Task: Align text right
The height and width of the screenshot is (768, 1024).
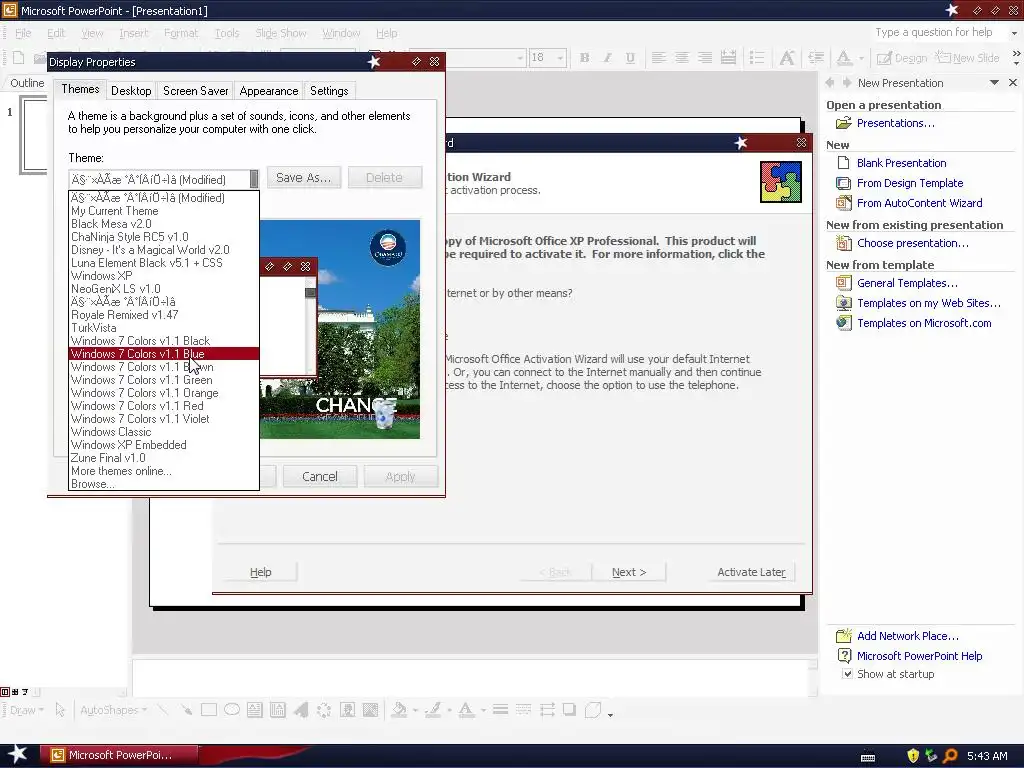Action: coord(705,57)
